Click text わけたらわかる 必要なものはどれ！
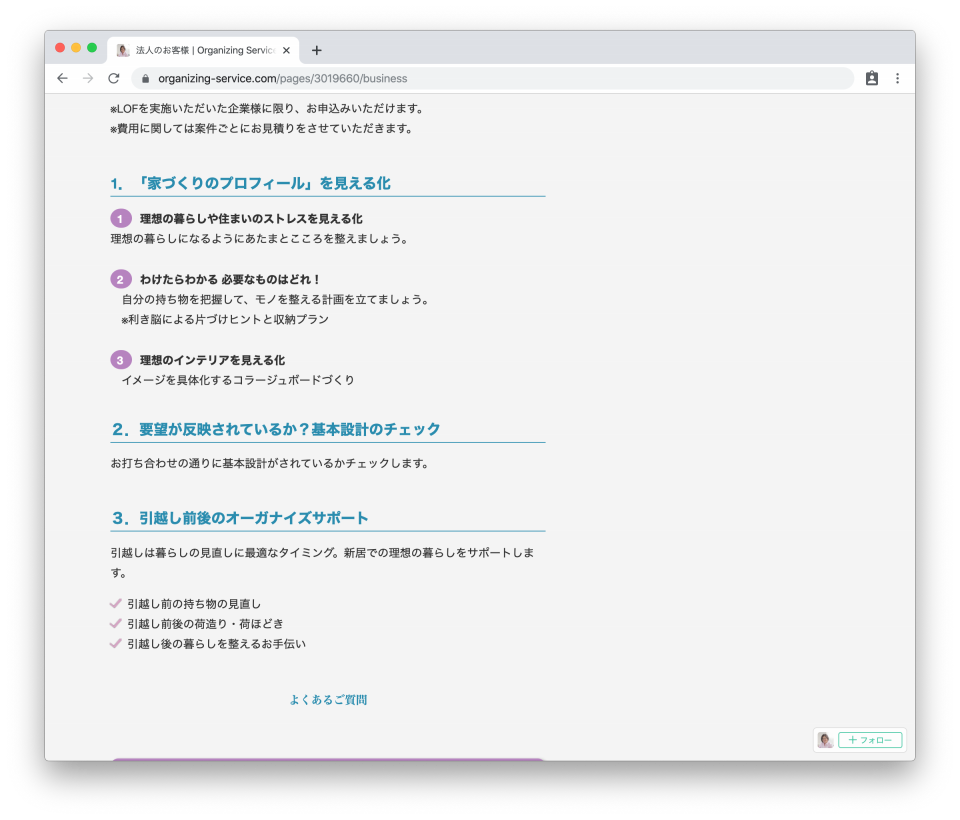Screen dimensions: 960x820 tap(230, 279)
